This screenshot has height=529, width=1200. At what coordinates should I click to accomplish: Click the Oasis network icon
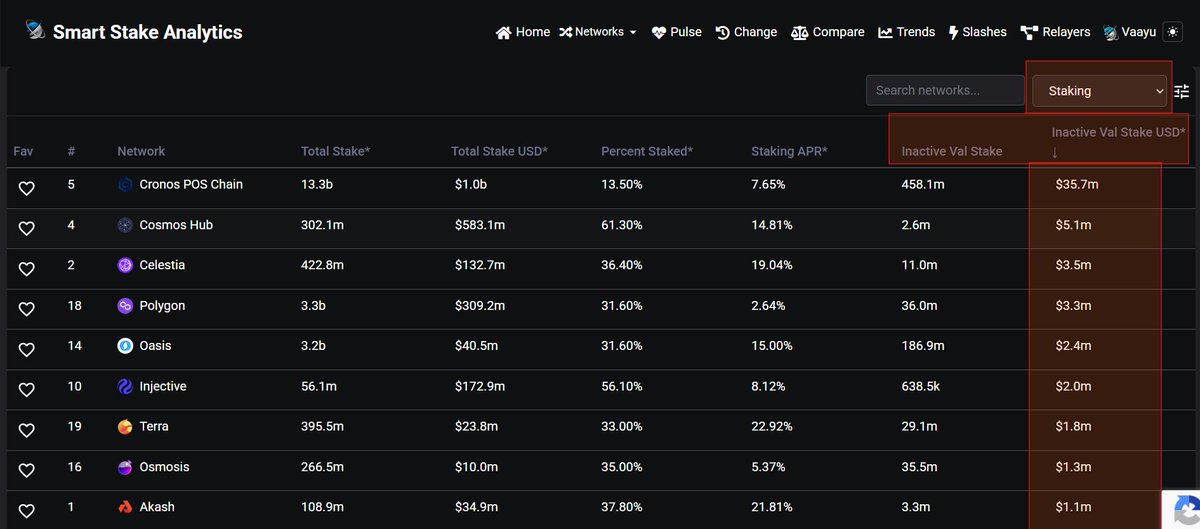[125, 346]
